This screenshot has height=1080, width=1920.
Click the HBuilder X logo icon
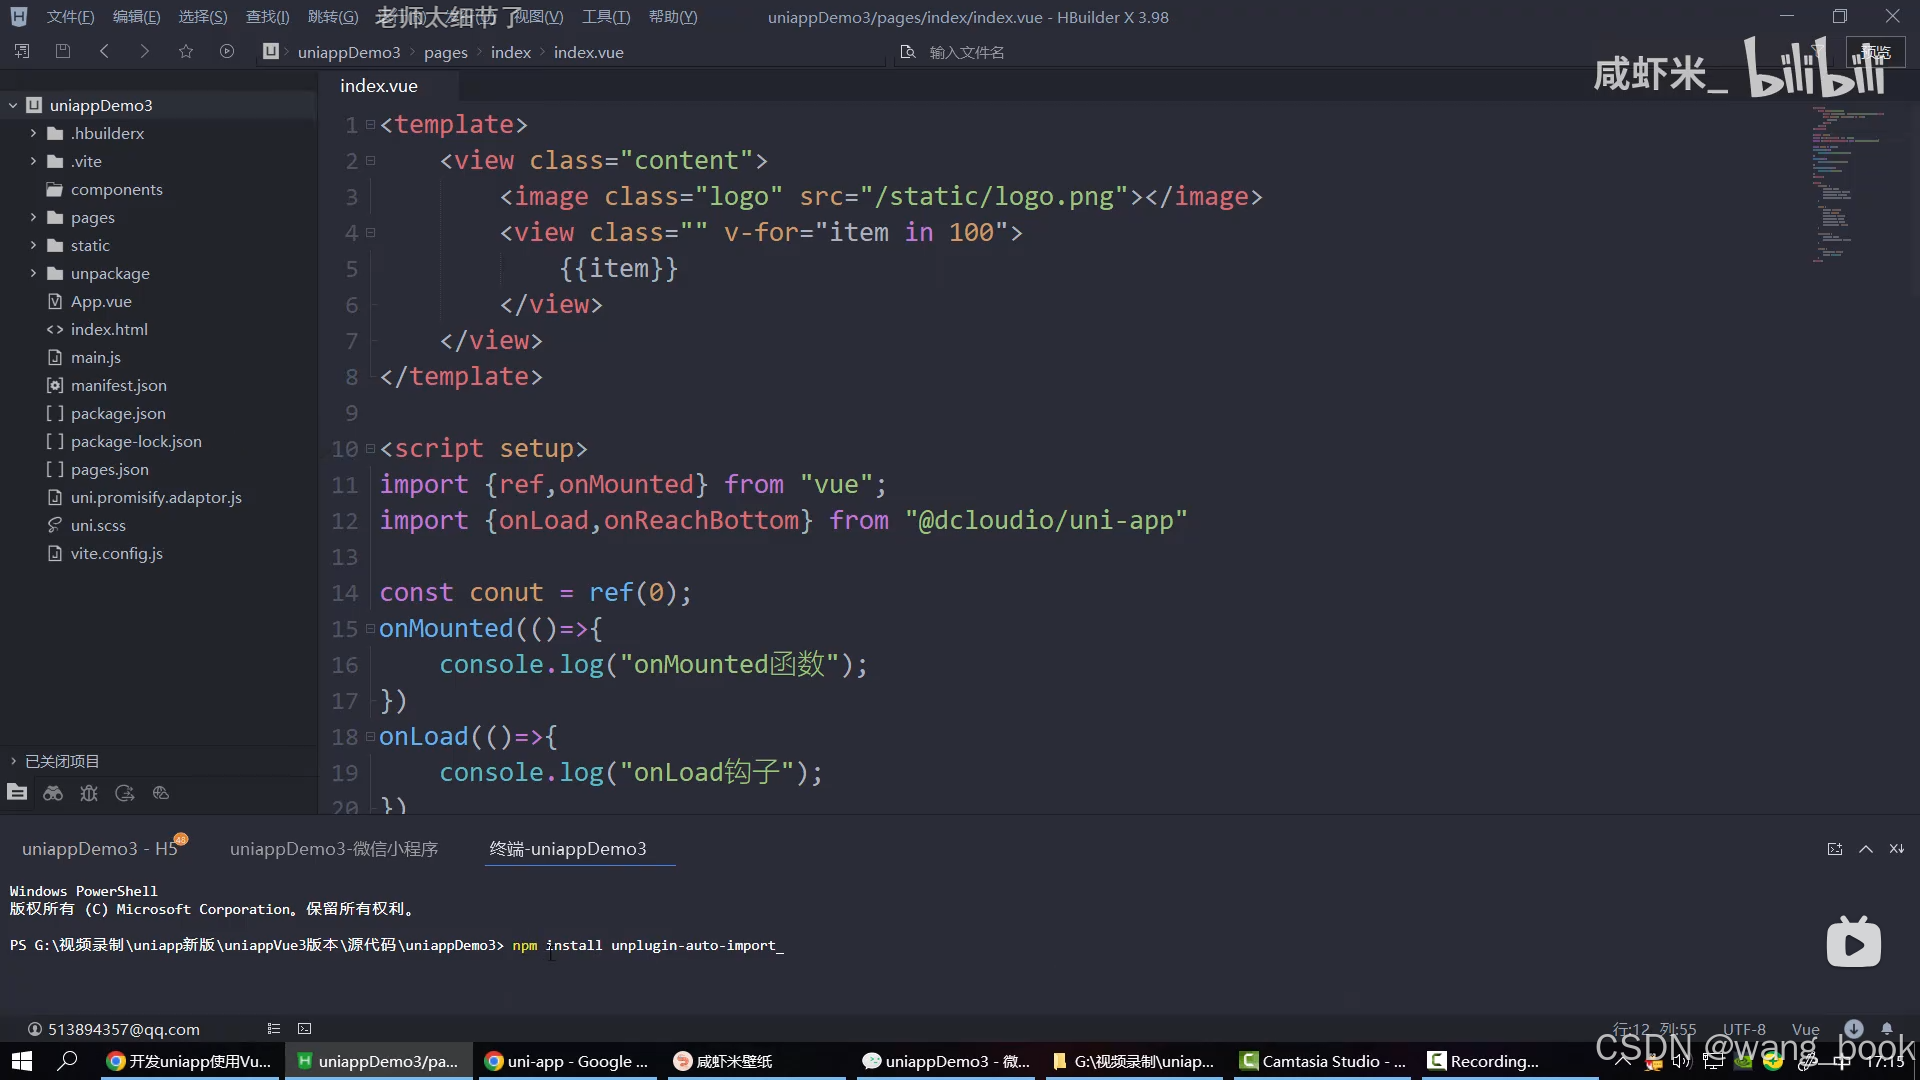tap(19, 17)
